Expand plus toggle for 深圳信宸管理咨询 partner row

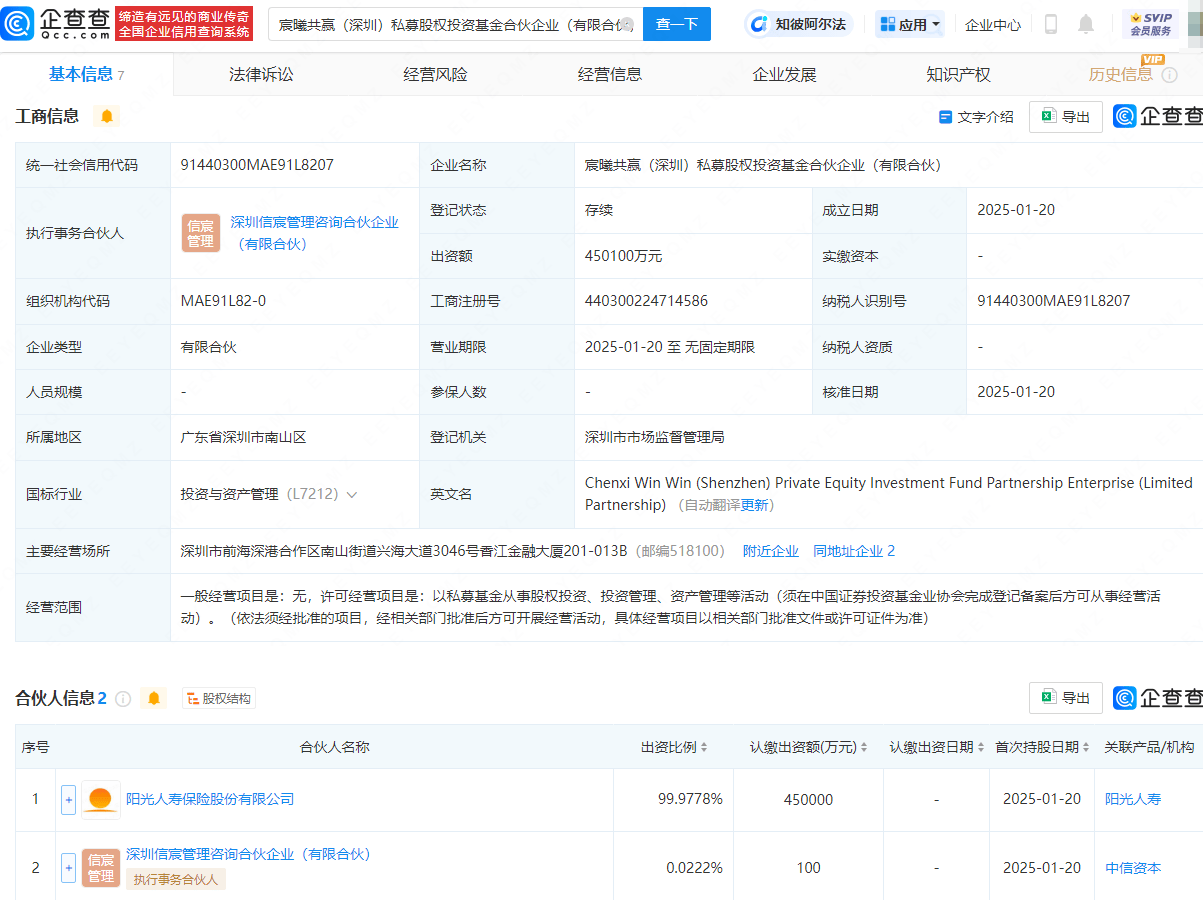pyautogui.click(x=68, y=868)
